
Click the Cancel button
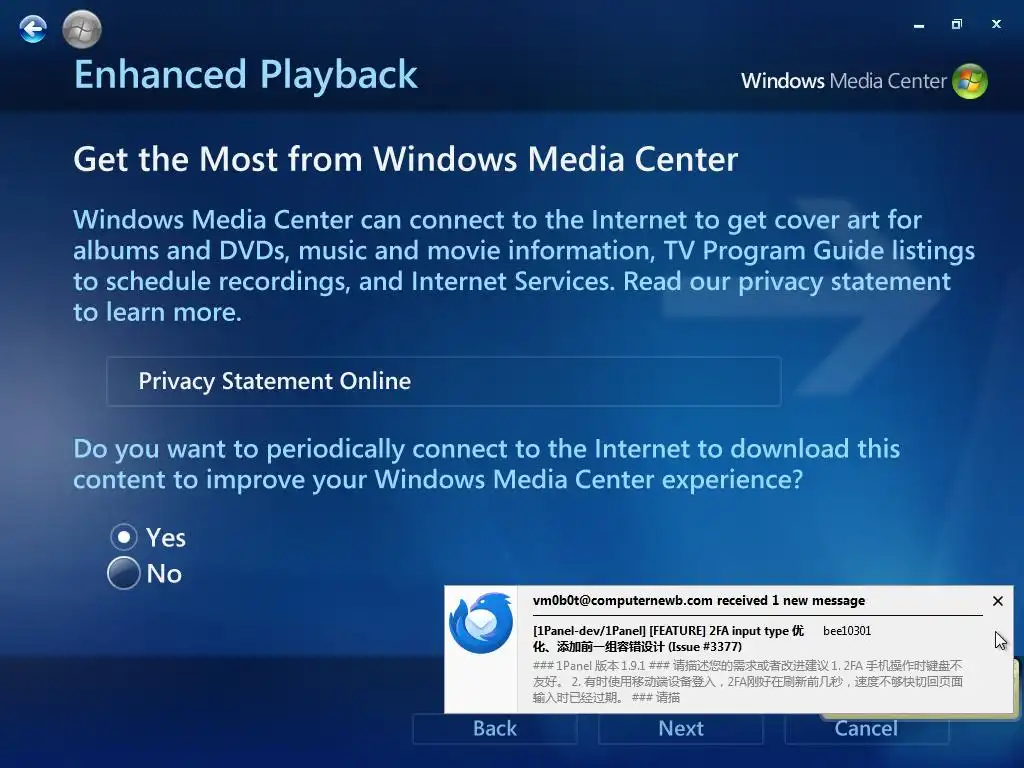pyautogui.click(x=866, y=728)
